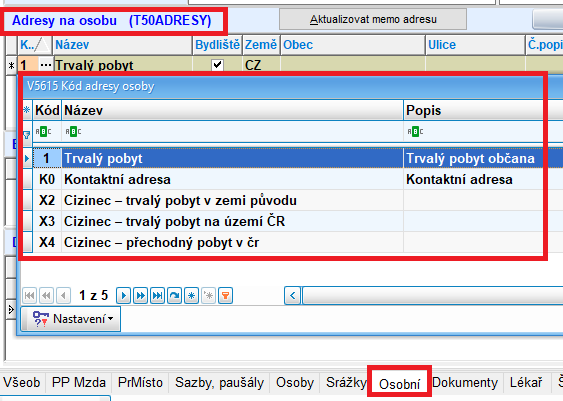
Task: Open the Dokumenty tab
Action: (465, 383)
